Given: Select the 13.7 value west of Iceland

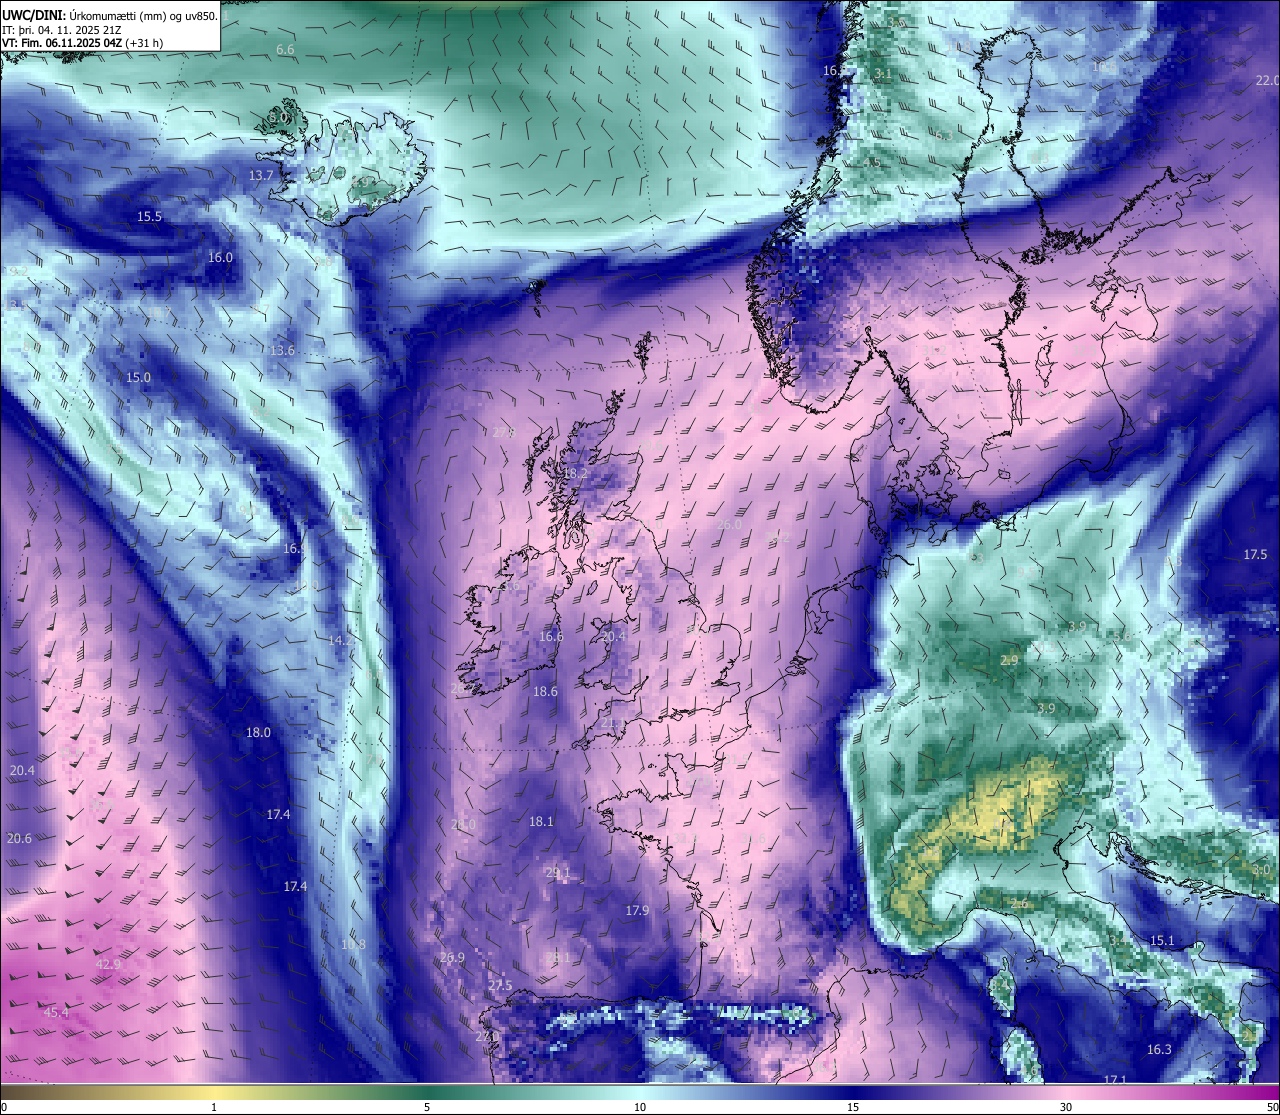Looking at the screenshot, I should [261, 175].
